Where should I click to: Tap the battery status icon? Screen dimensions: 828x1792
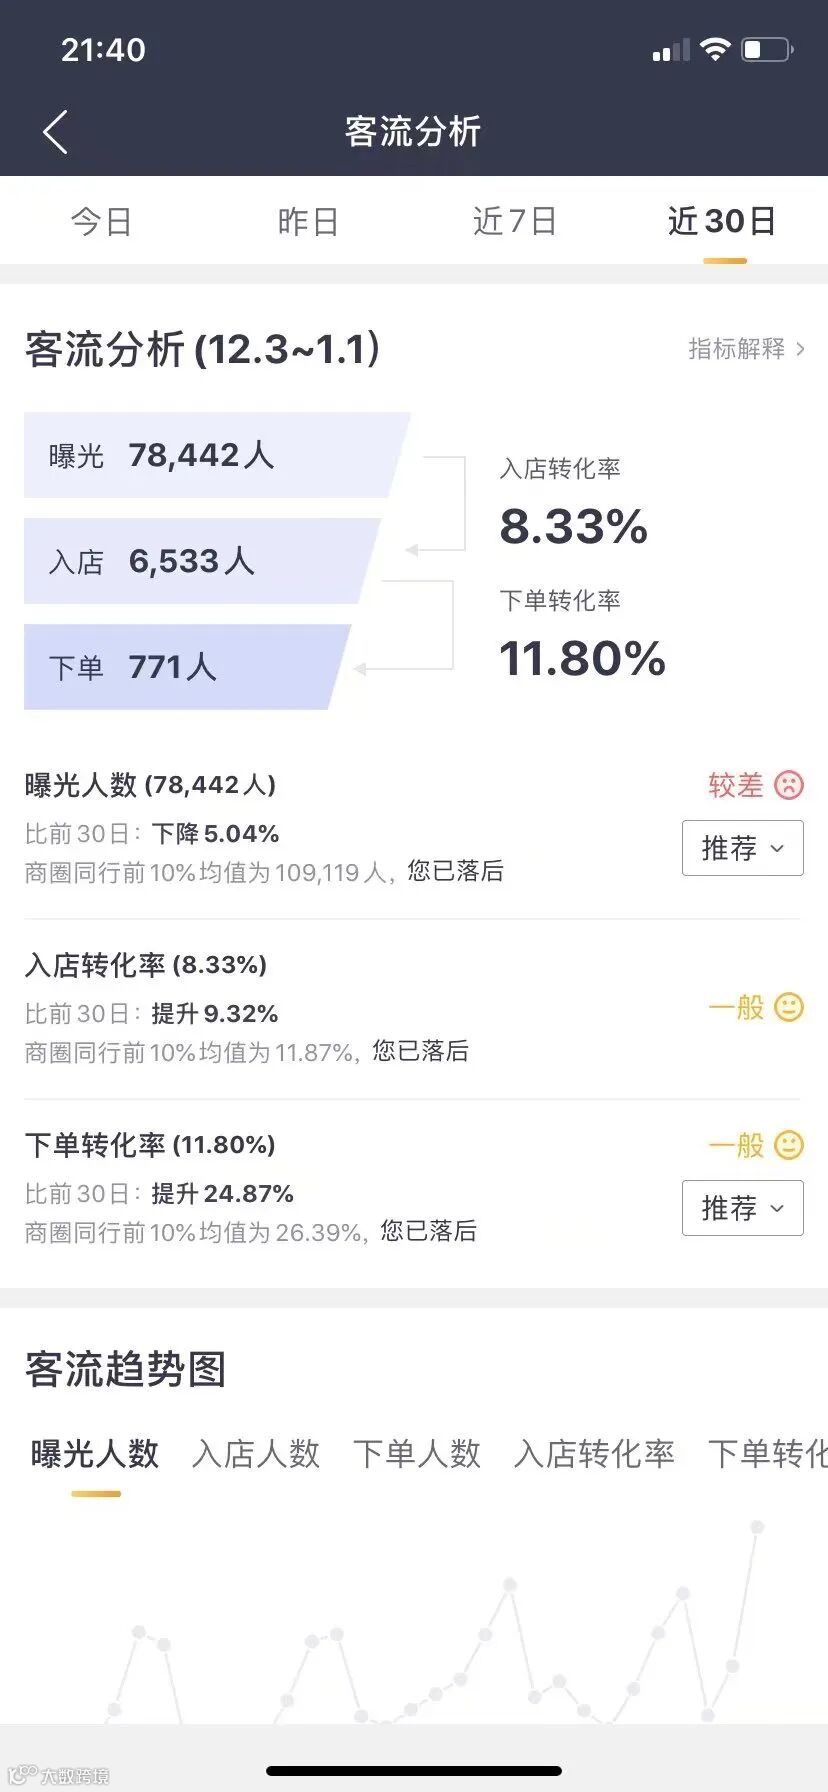pos(768,49)
